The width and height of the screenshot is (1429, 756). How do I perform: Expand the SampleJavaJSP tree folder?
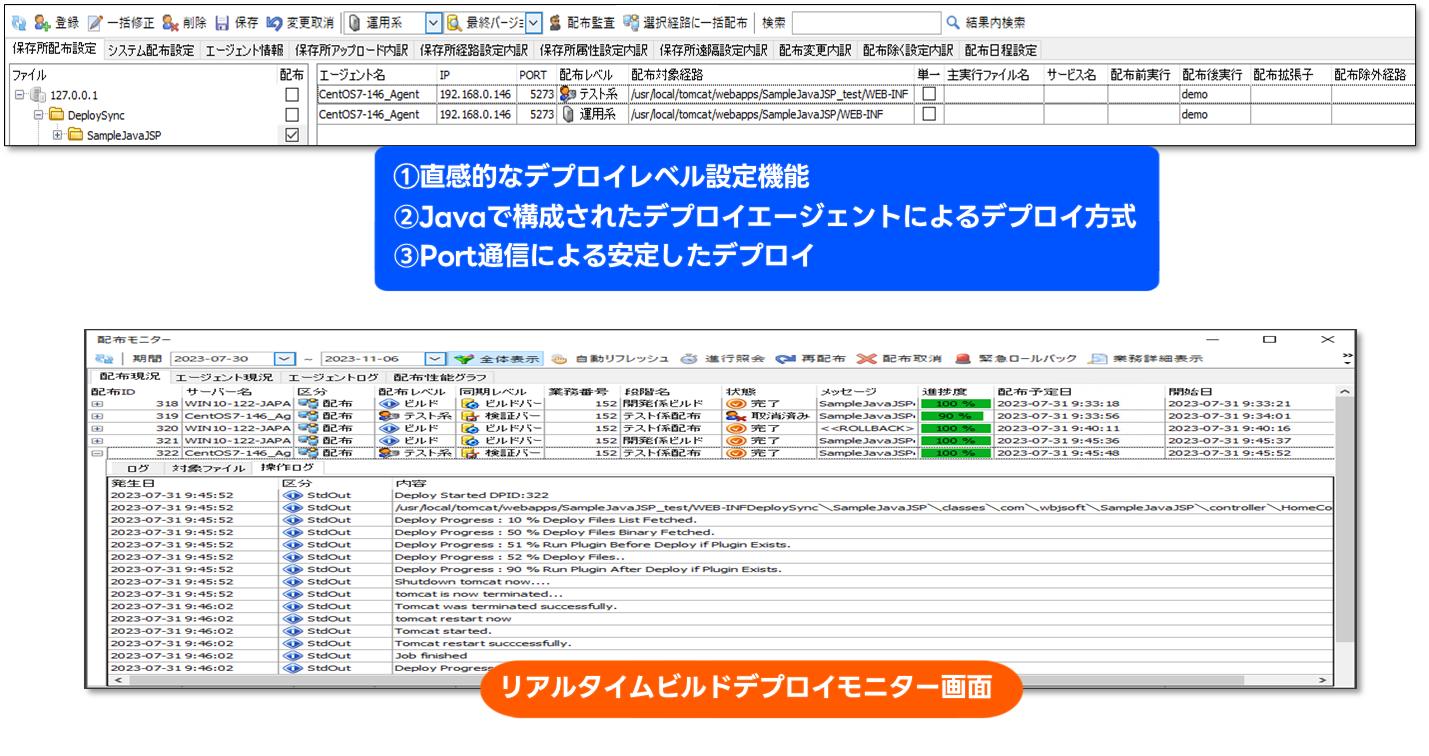click(57, 135)
